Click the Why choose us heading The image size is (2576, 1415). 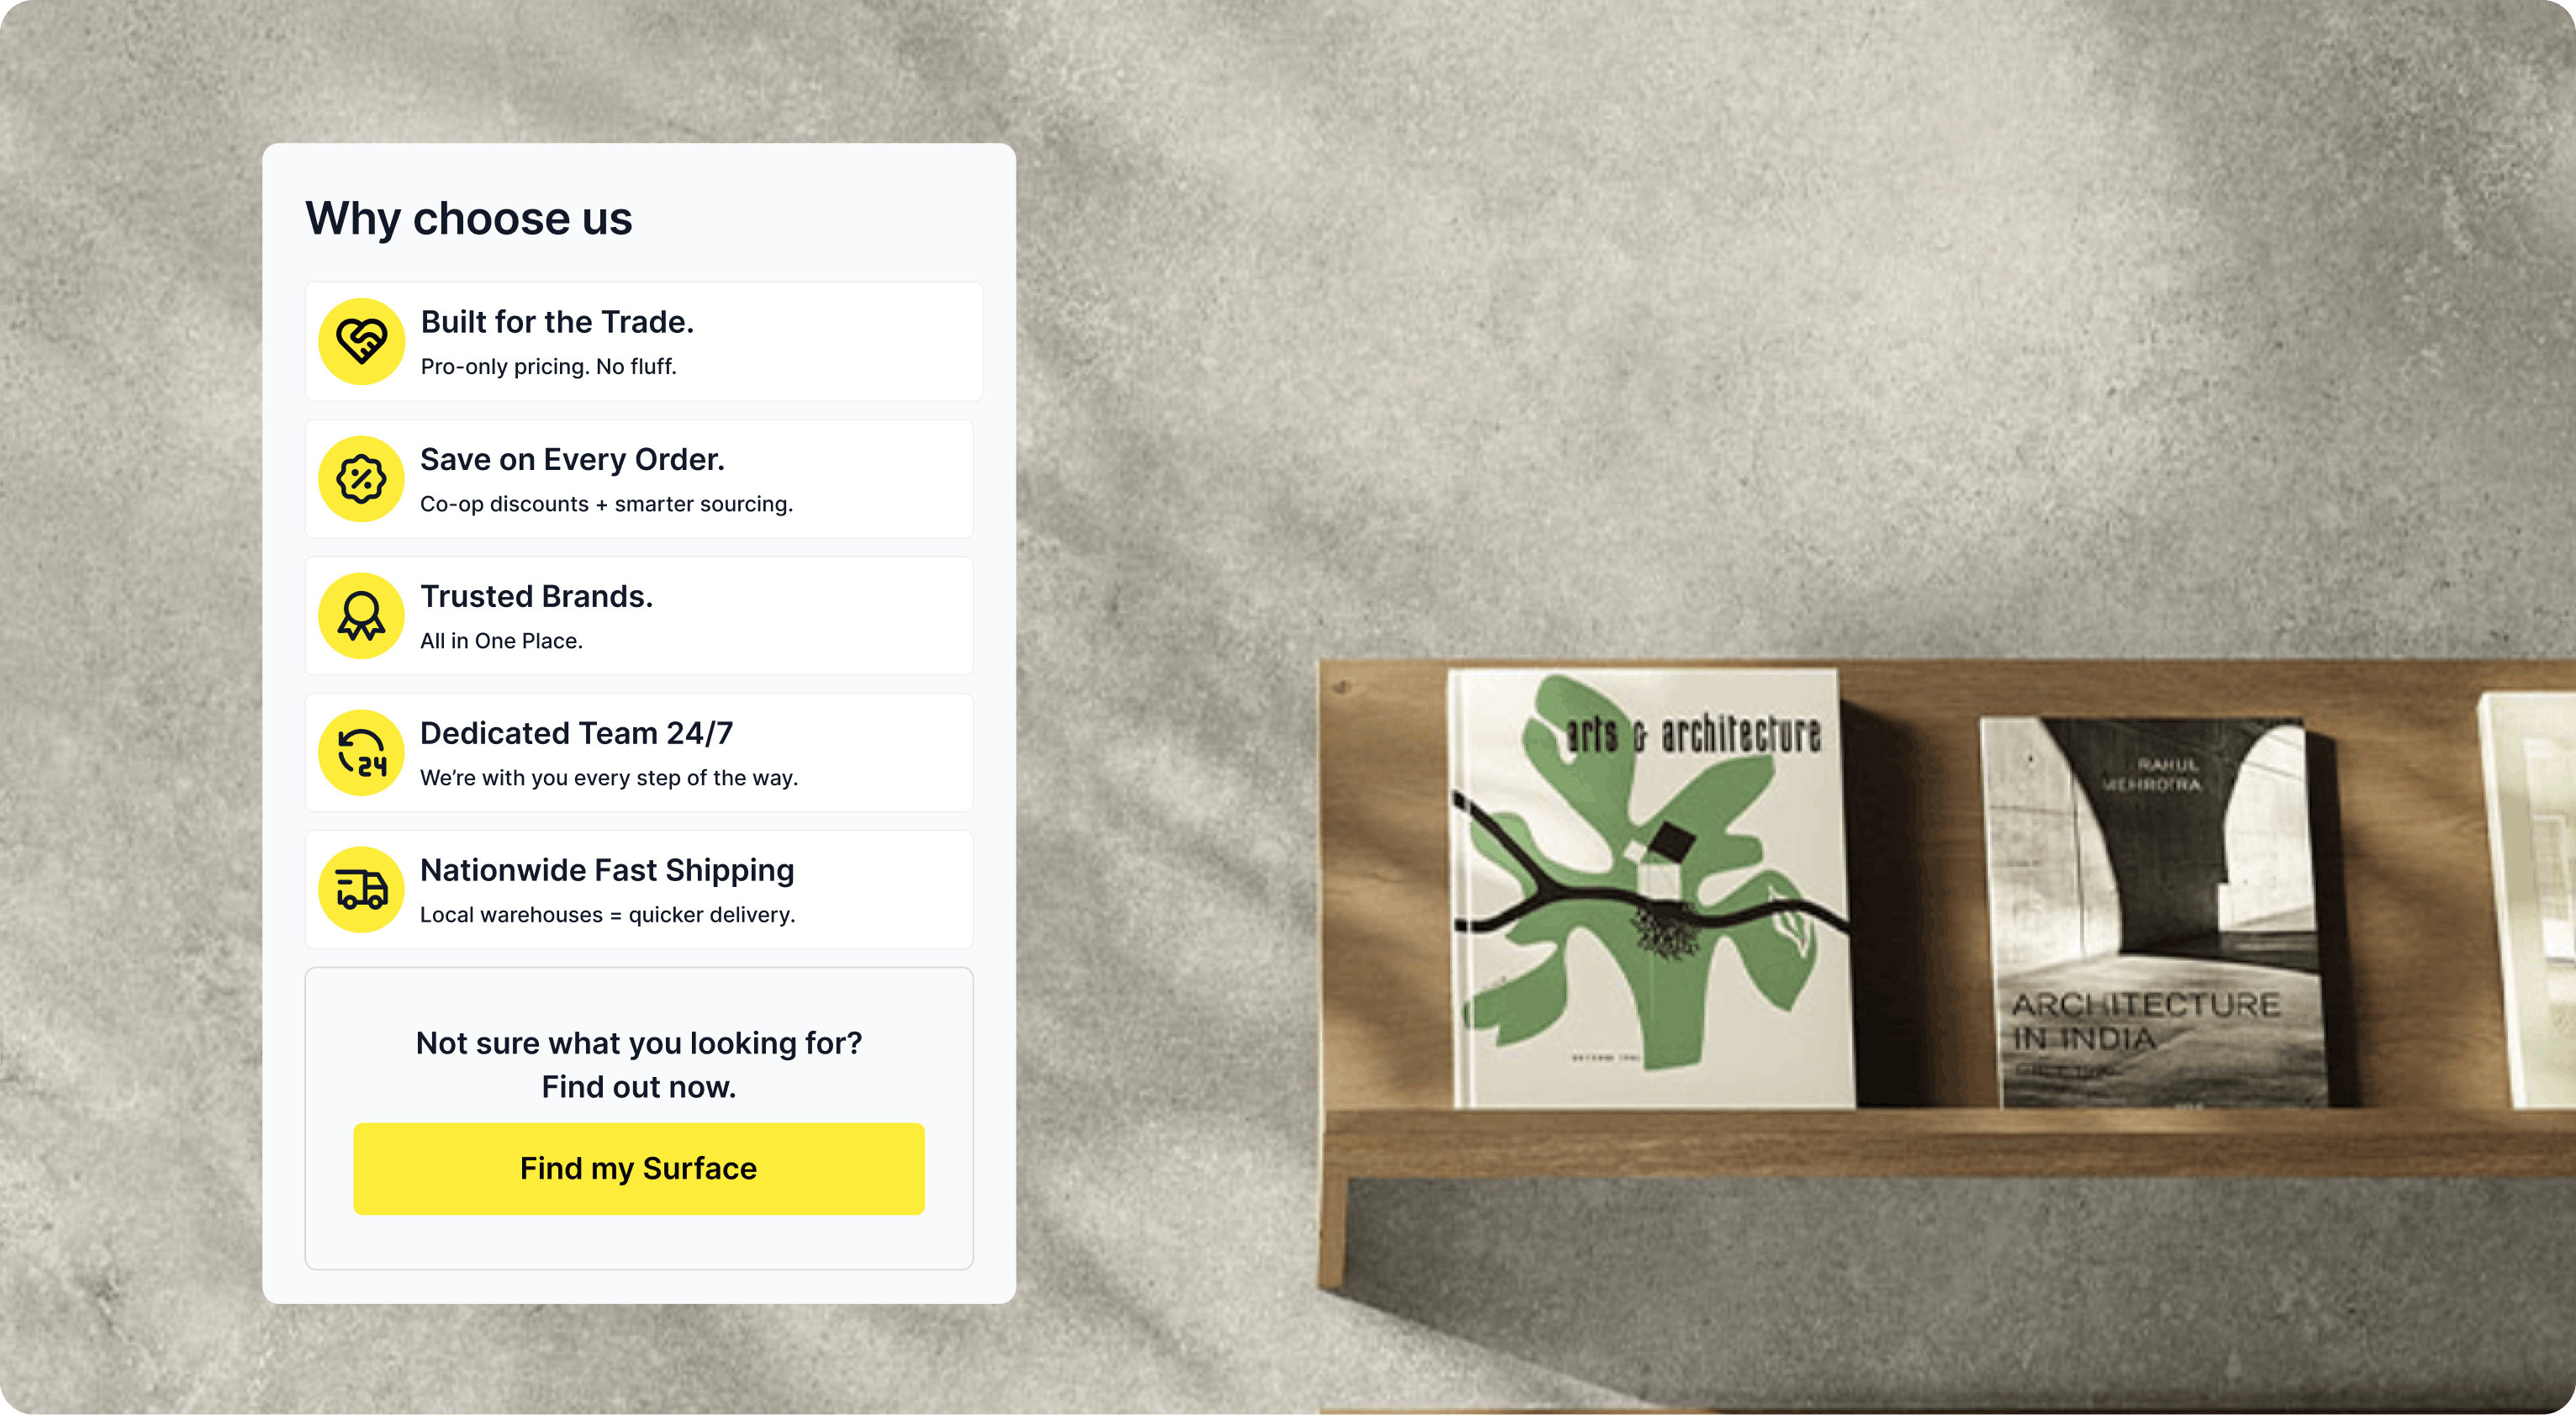tap(469, 218)
